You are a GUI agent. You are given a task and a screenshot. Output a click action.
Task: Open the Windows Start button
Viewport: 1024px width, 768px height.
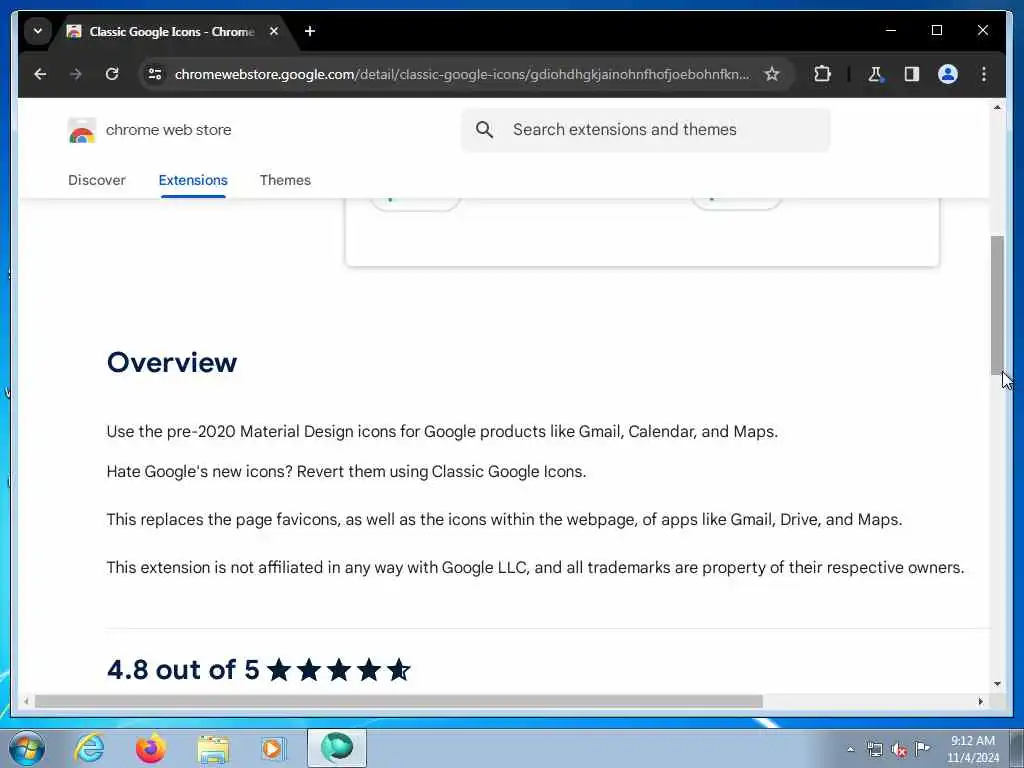click(x=27, y=748)
